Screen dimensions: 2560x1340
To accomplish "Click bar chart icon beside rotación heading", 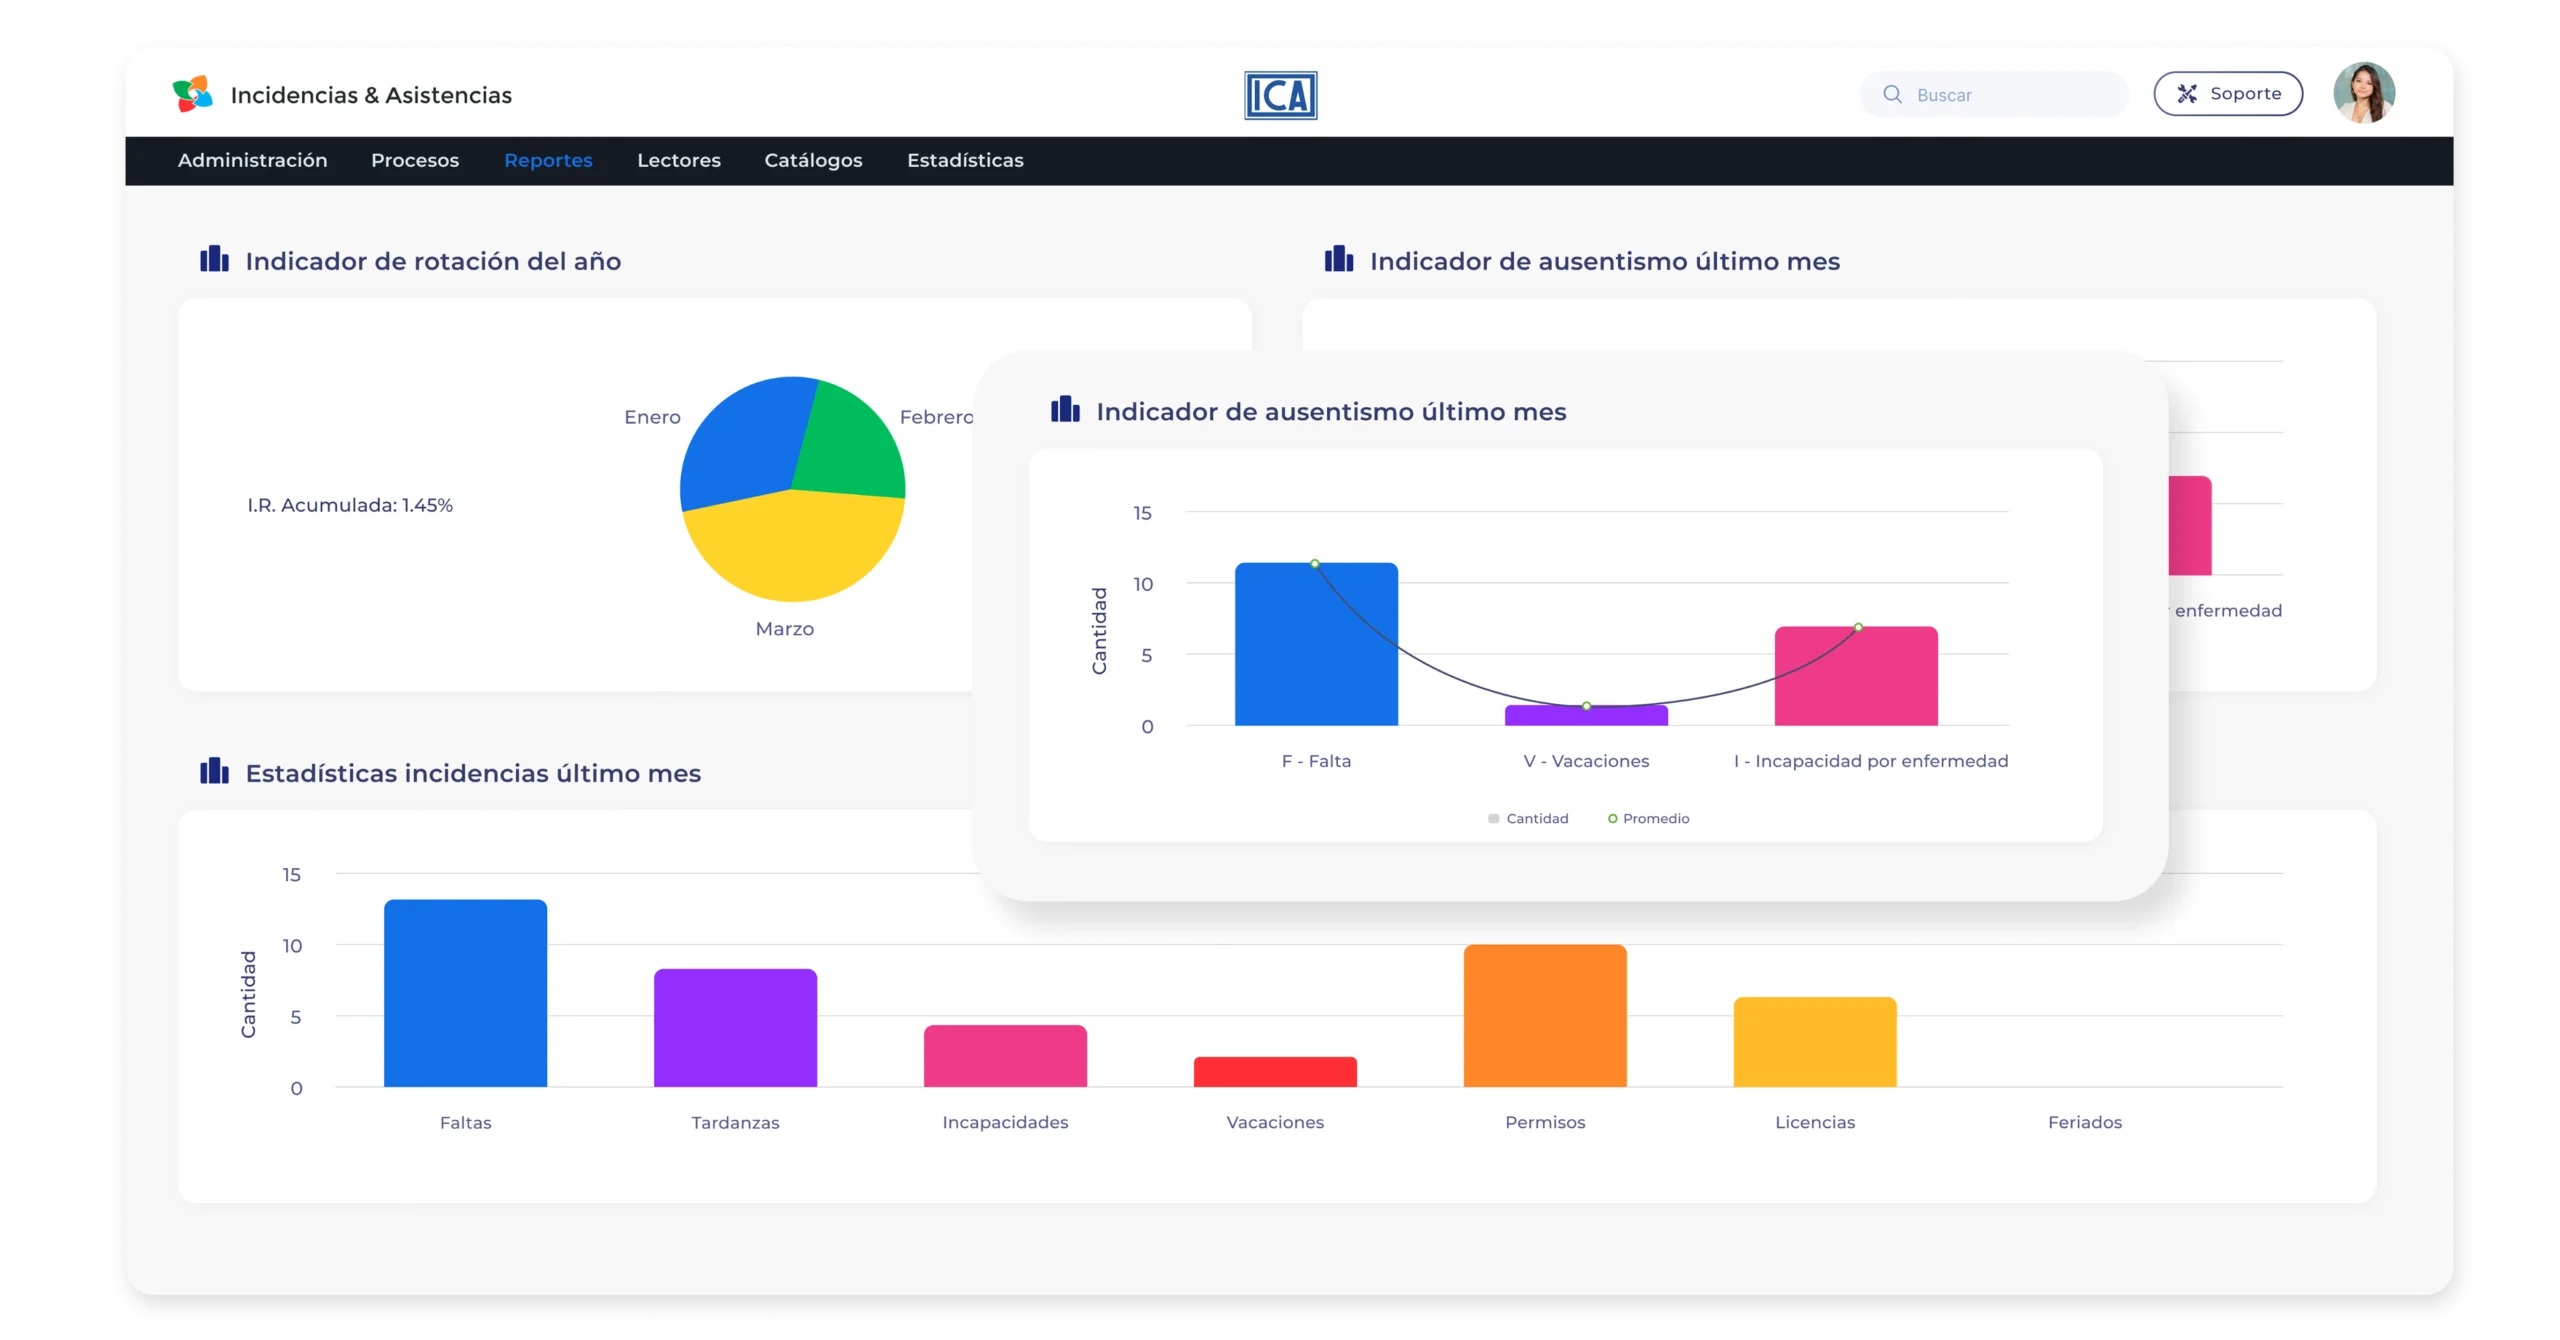I will 214,260.
